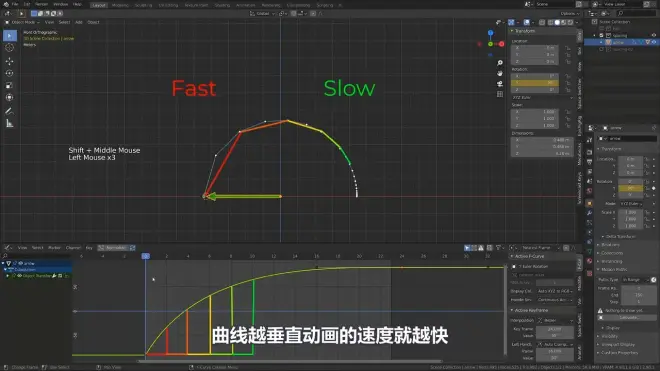Click the Calculate motion paths button

[x=628, y=318]
